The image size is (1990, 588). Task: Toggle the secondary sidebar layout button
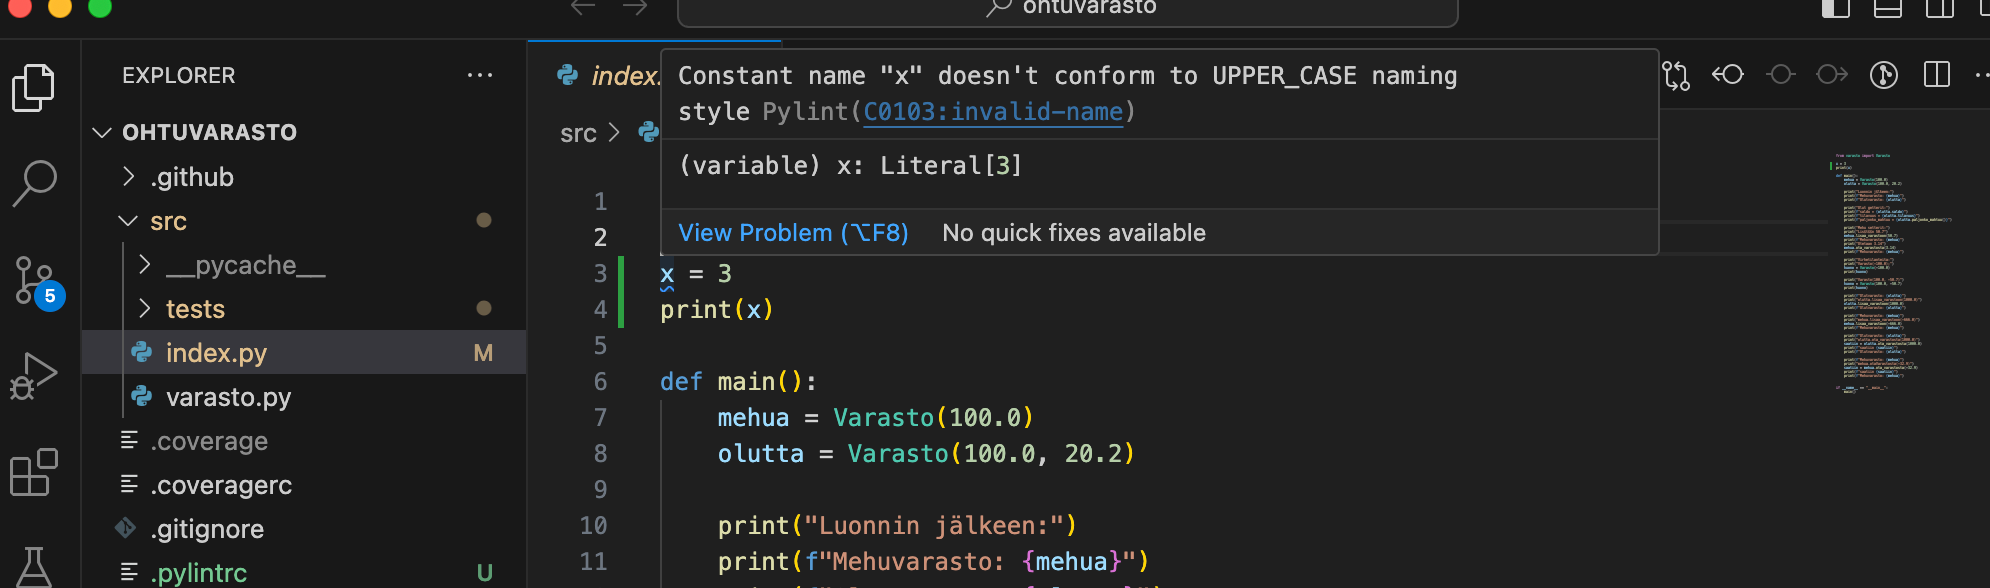(x=1940, y=9)
